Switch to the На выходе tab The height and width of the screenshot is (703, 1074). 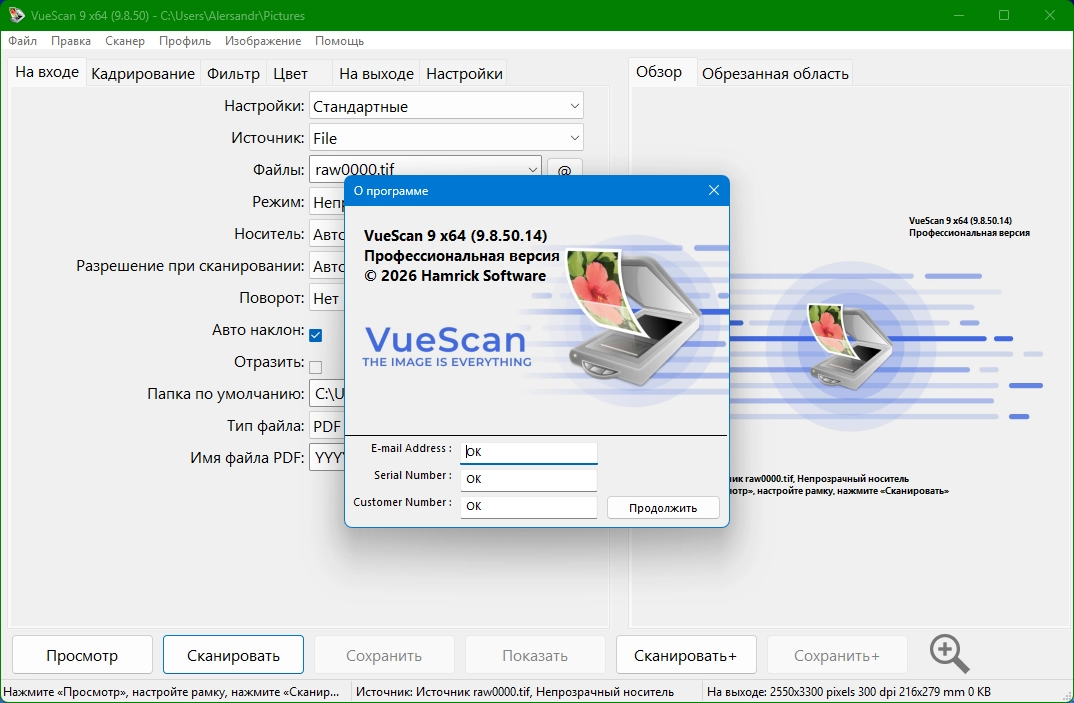click(376, 73)
